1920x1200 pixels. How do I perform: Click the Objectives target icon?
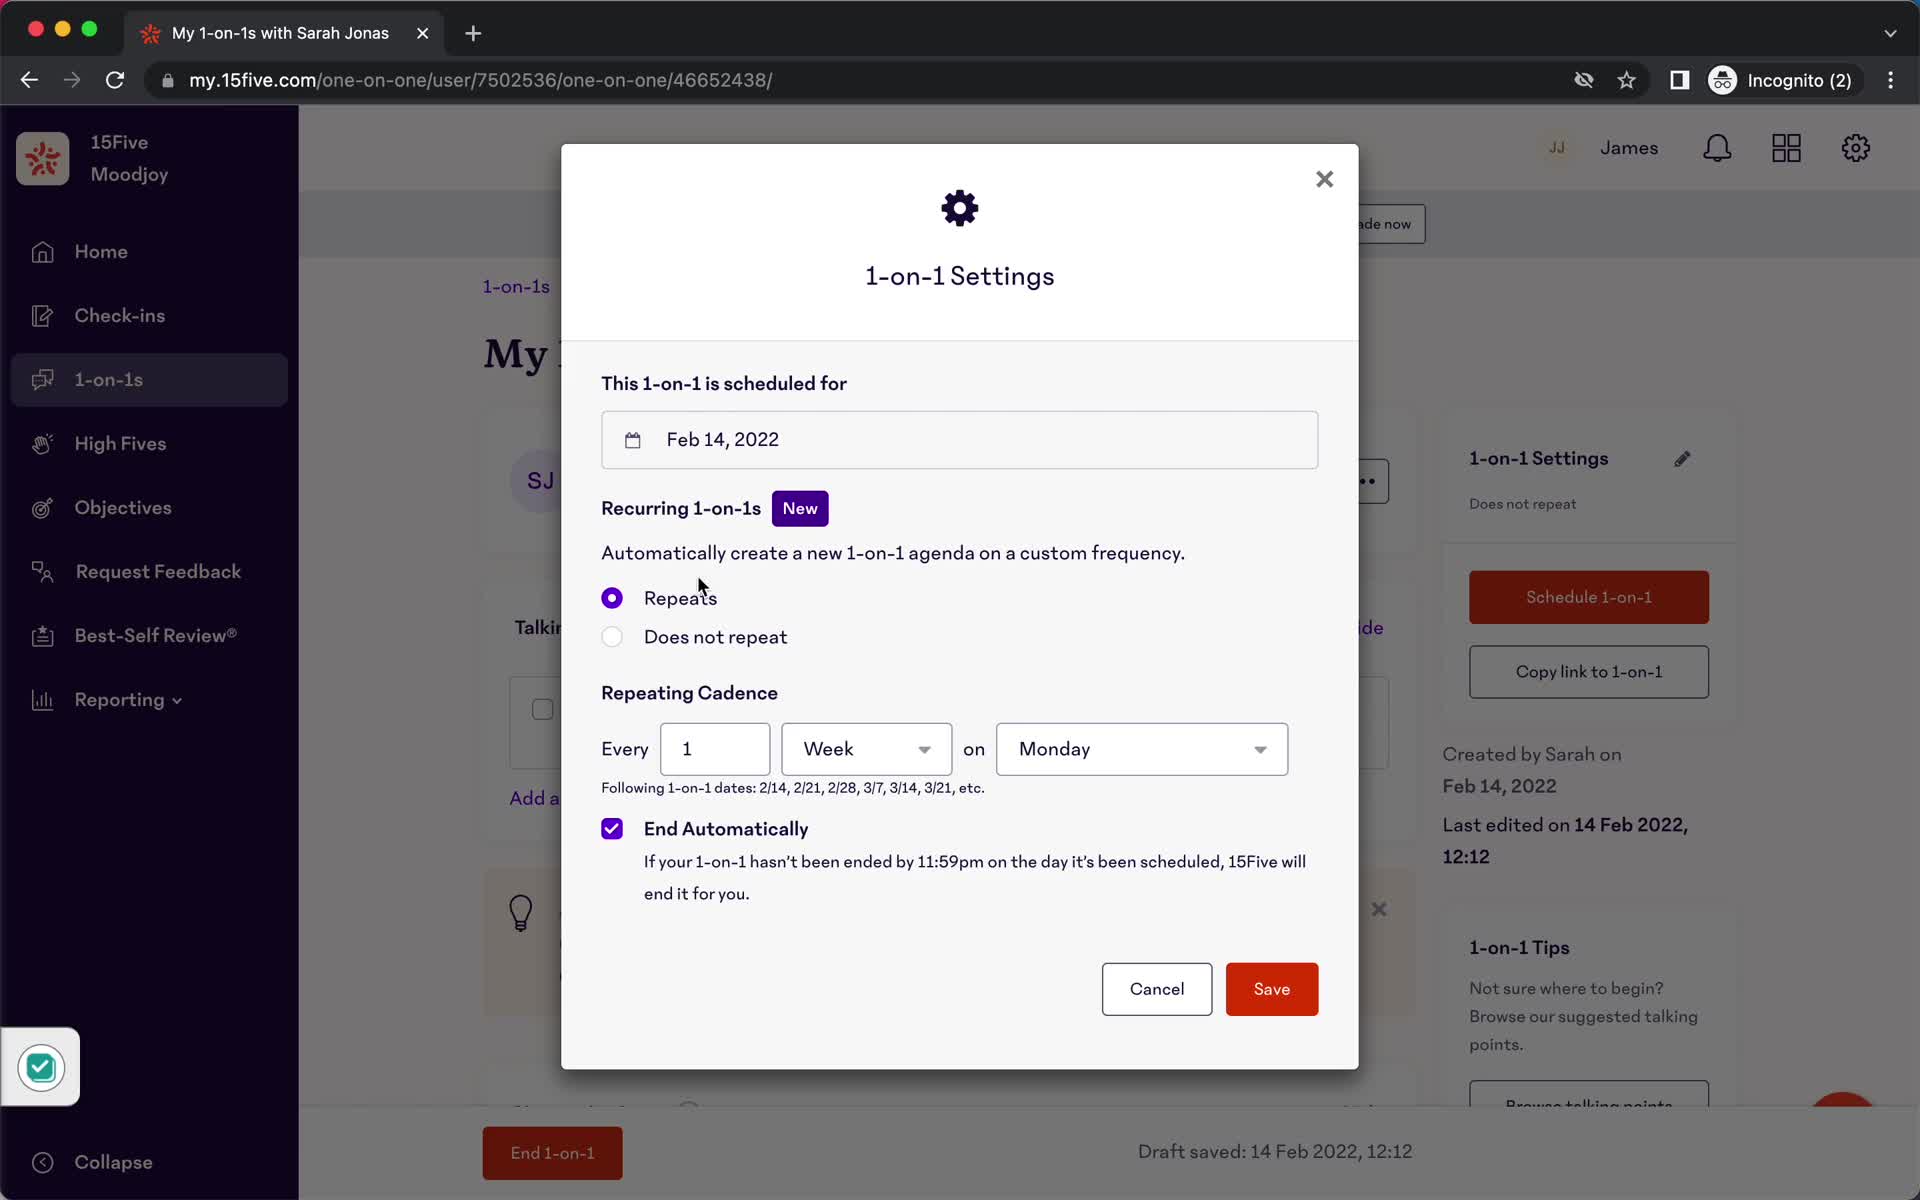[42, 508]
